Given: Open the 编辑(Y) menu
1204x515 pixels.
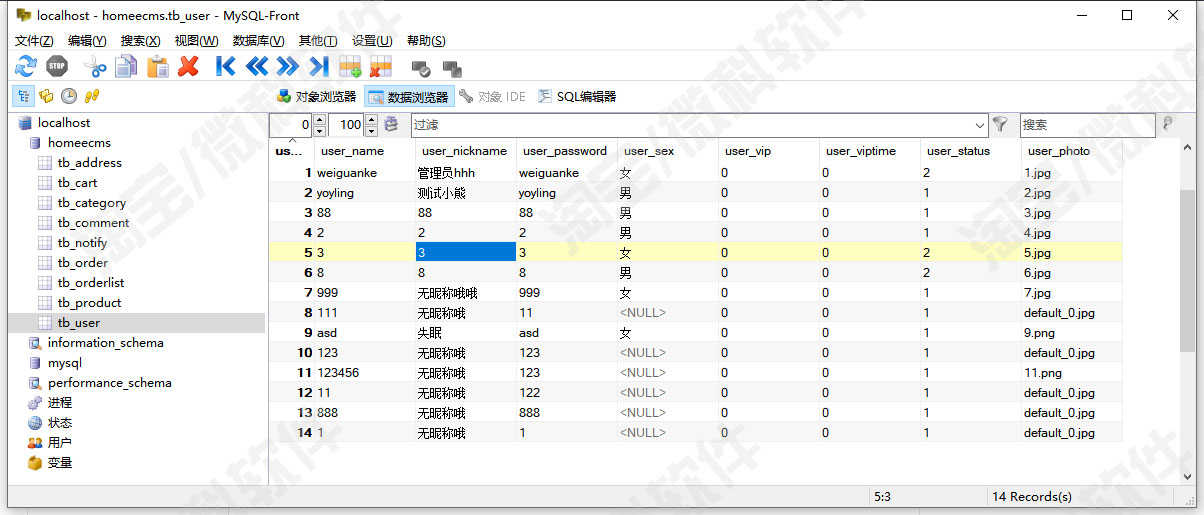Looking at the screenshot, I should point(87,41).
